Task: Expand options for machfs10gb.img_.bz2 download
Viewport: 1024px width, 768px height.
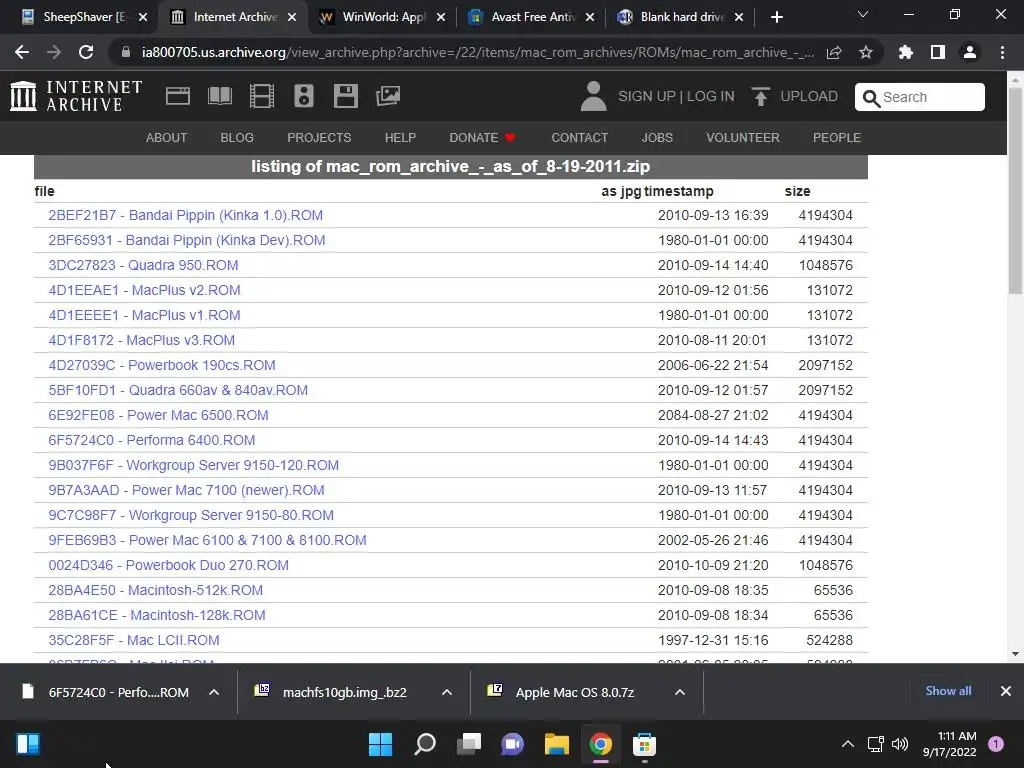Action: pyautogui.click(x=447, y=692)
